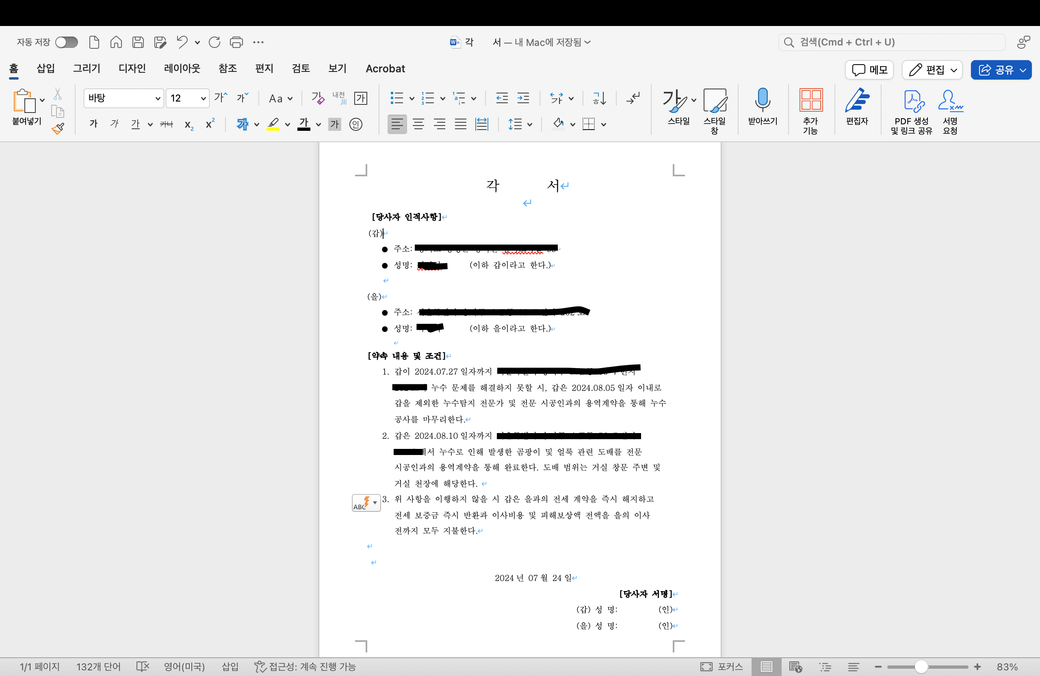1040x676 pixels.
Task: Click the search field in title bar
Action: pyautogui.click(x=892, y=42)
